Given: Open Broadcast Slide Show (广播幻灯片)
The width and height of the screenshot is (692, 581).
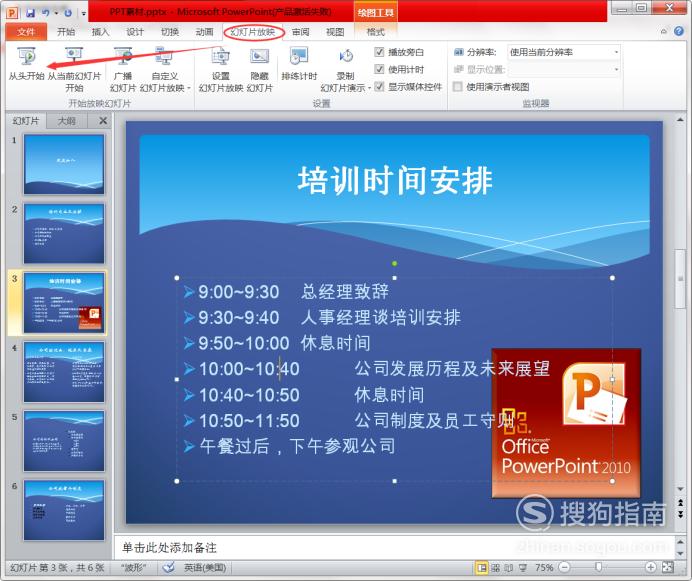Looking at the screenshot, I should pos(123,69).
